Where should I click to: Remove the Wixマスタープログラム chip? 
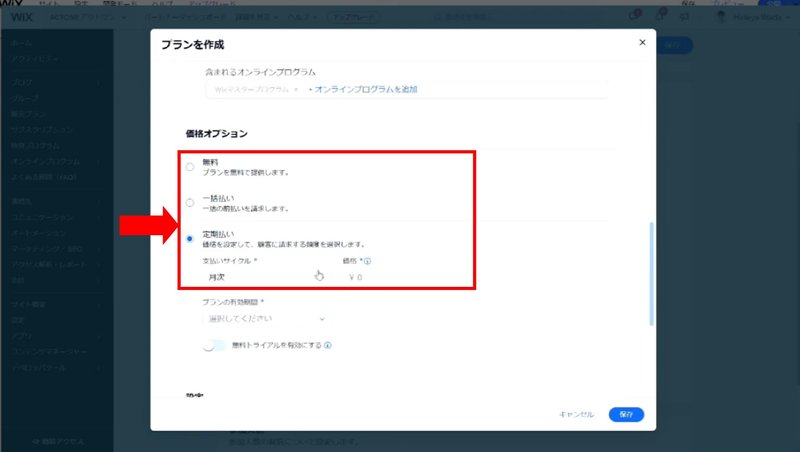point(296,89)
